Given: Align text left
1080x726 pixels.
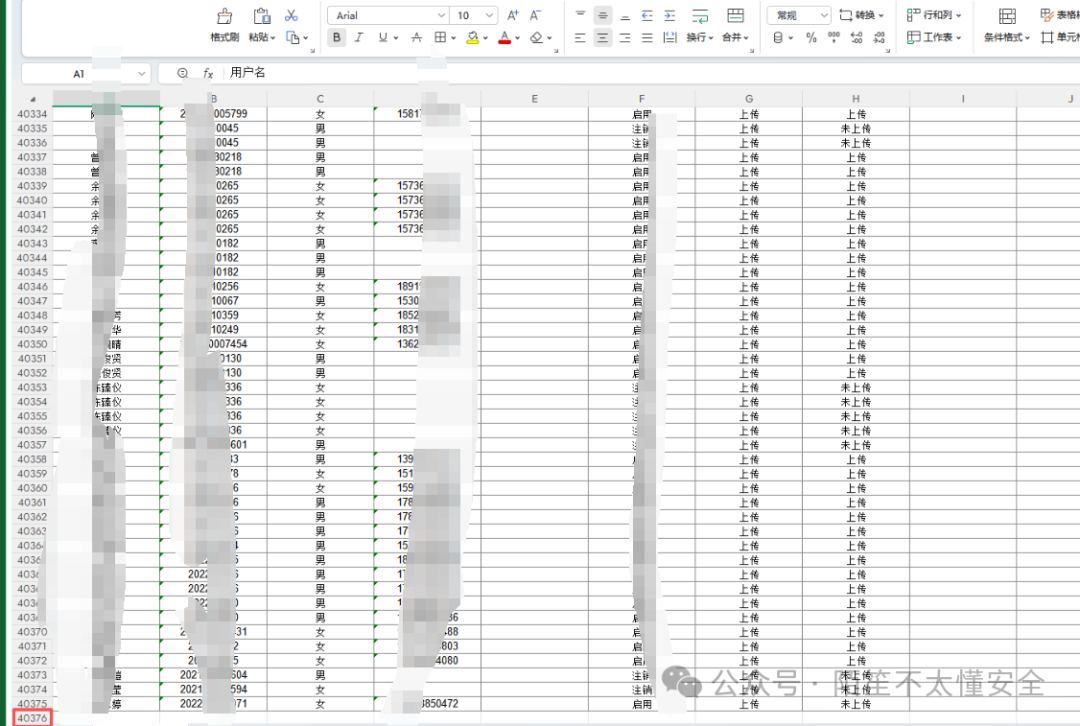Looking at the screenshot, I should [580, 37].
